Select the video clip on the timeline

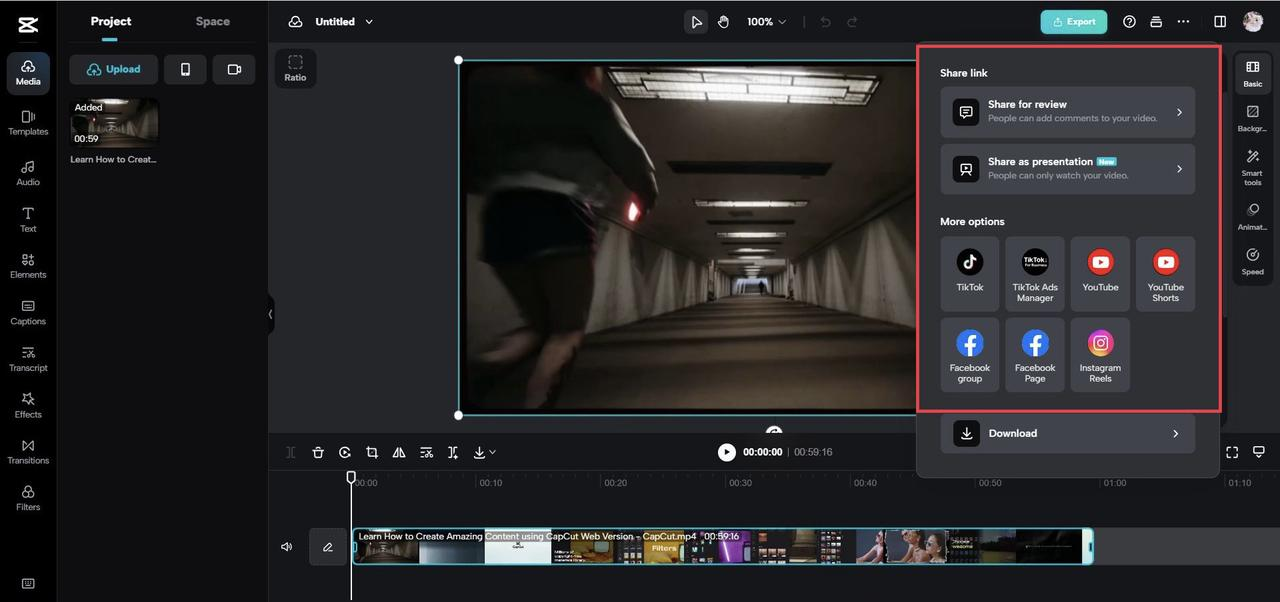tap(722, 546)
